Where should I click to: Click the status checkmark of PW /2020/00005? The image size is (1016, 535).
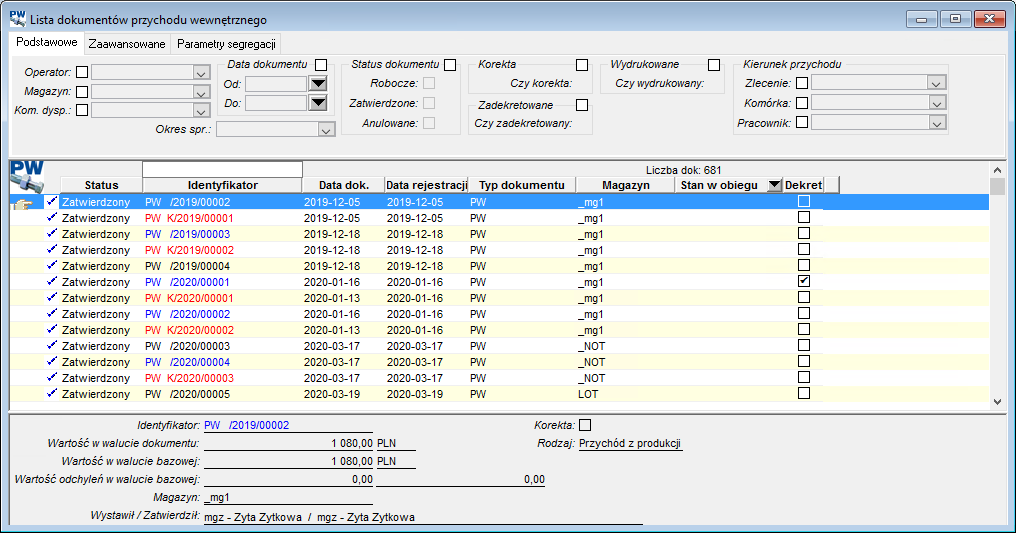pyautogui.click(x=52, y=393)
